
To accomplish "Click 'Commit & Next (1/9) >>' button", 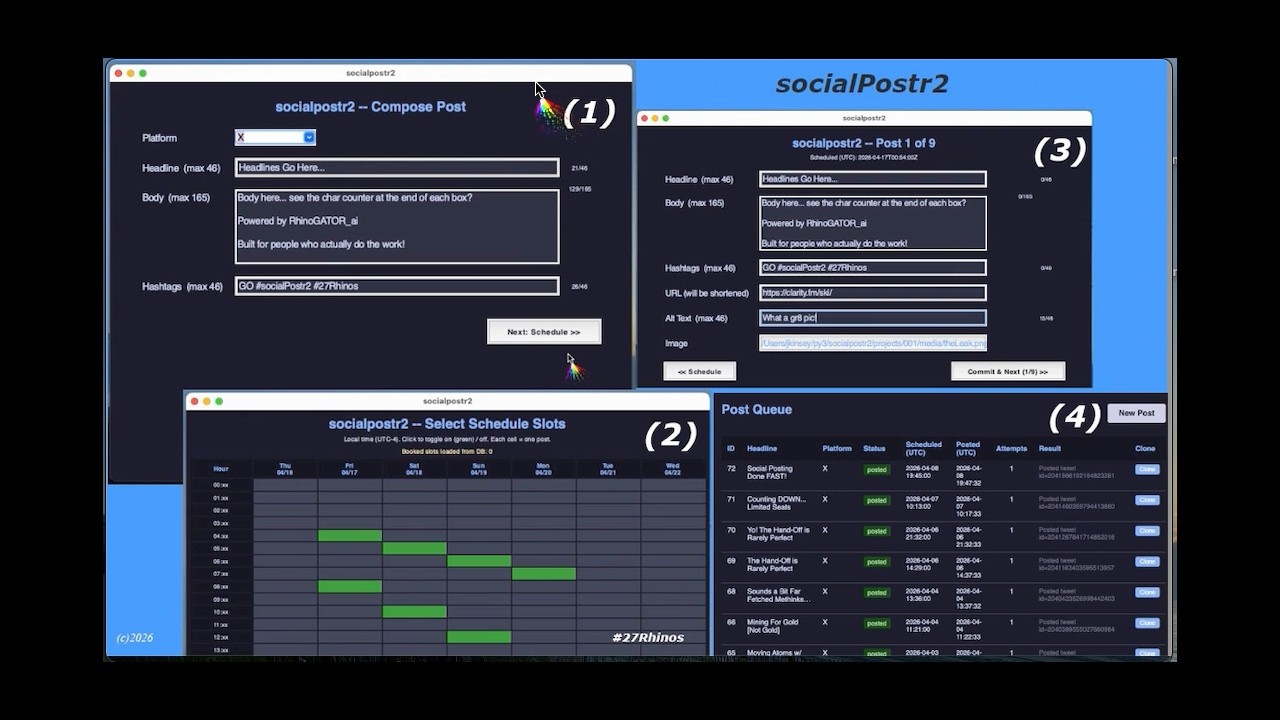I will 1008,371.
